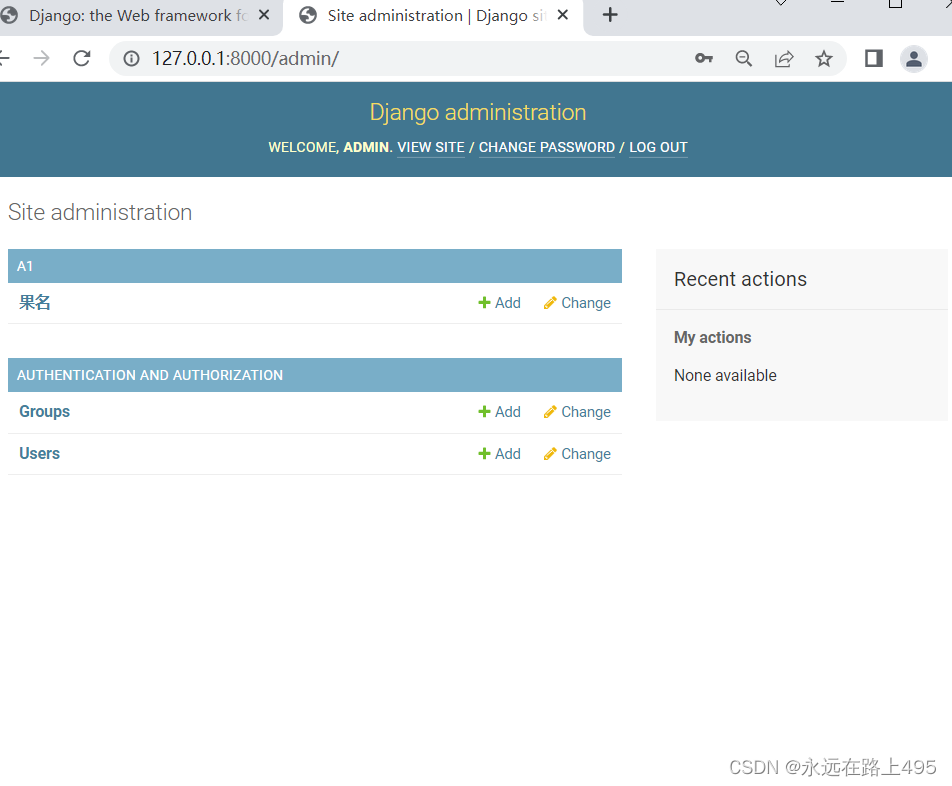
Task: Click the Site administration page heading
Action: coord(100,212)
